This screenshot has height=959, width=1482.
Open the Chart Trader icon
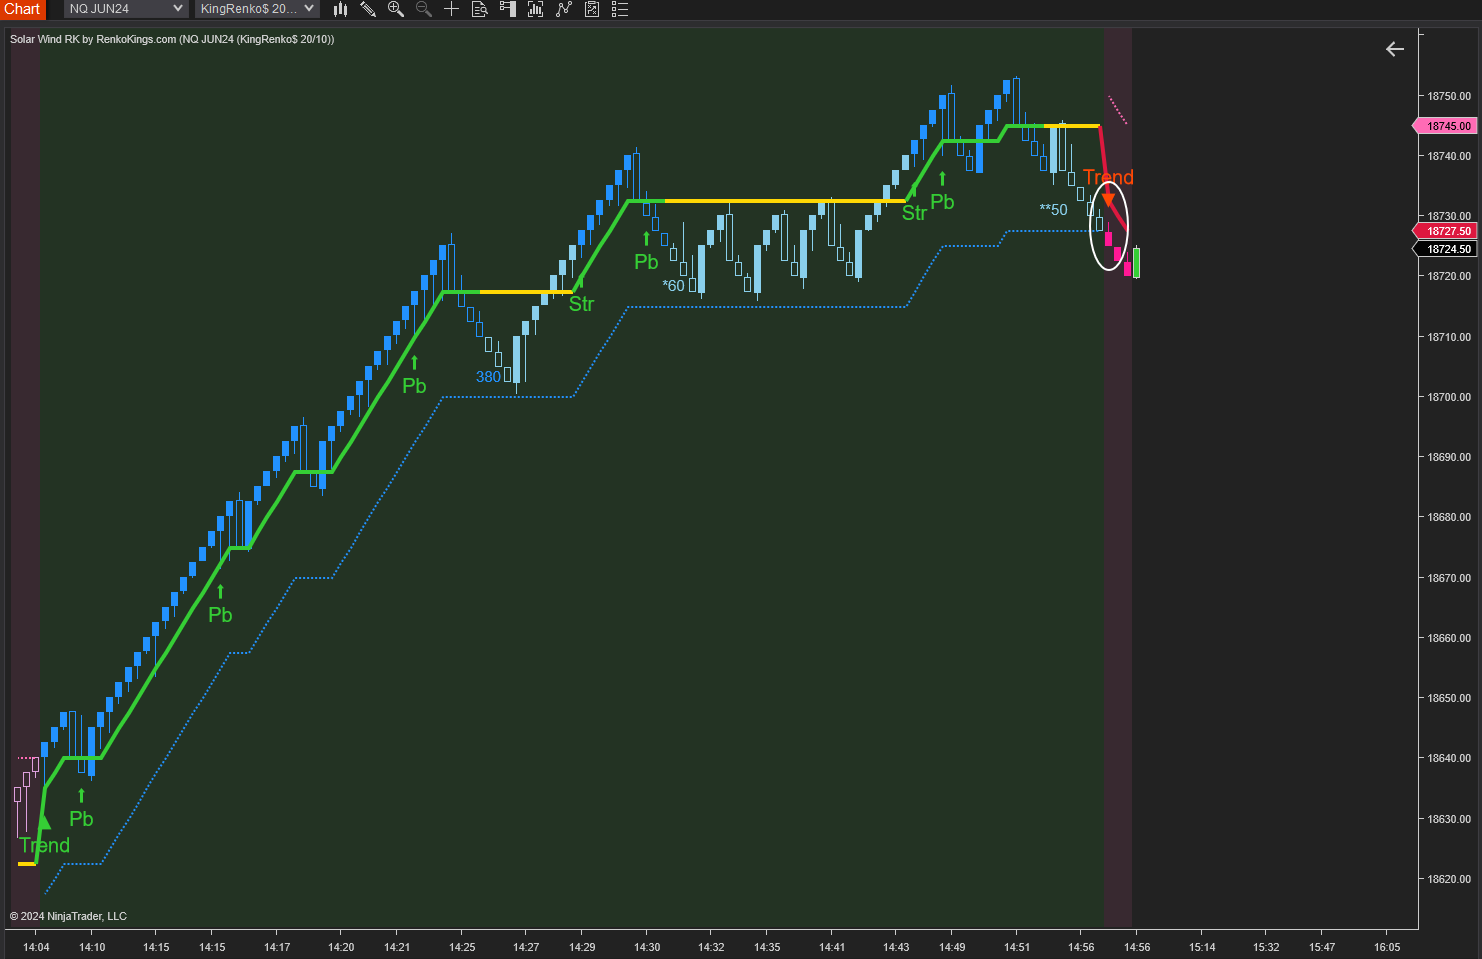(x=508, y=9)
